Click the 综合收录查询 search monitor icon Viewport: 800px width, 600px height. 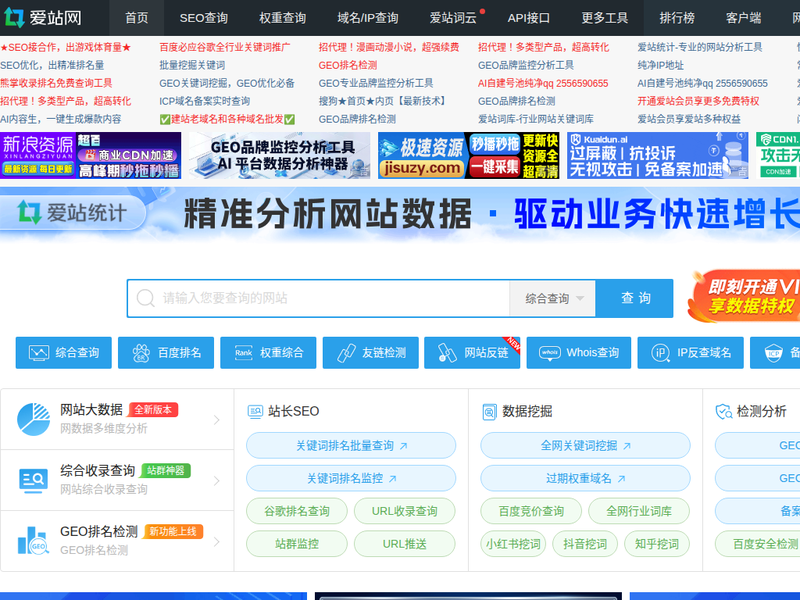34,481
